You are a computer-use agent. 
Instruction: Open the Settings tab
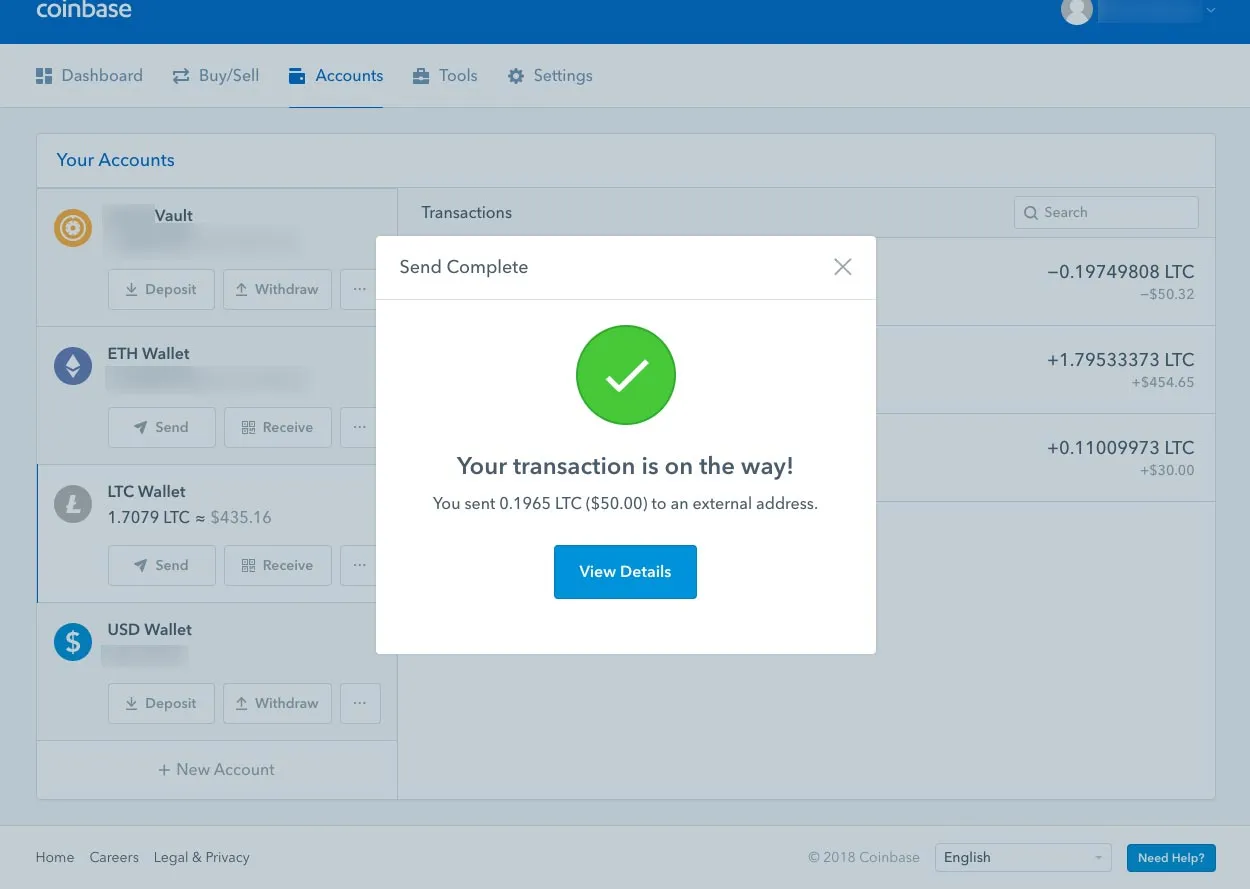(550, 75)
